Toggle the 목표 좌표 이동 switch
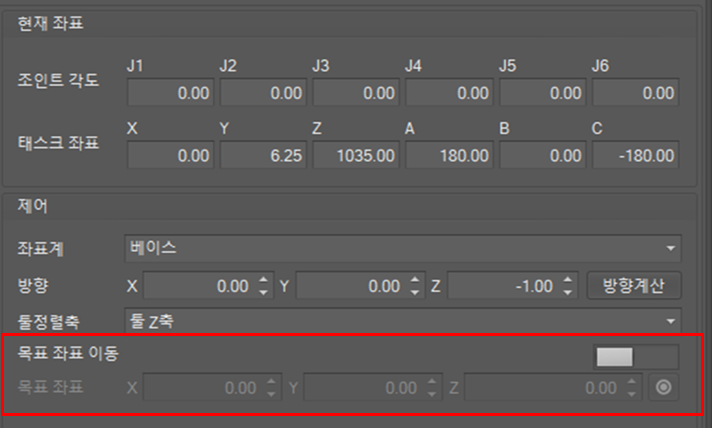Screen dimensions: 712x428 [636, 357]
